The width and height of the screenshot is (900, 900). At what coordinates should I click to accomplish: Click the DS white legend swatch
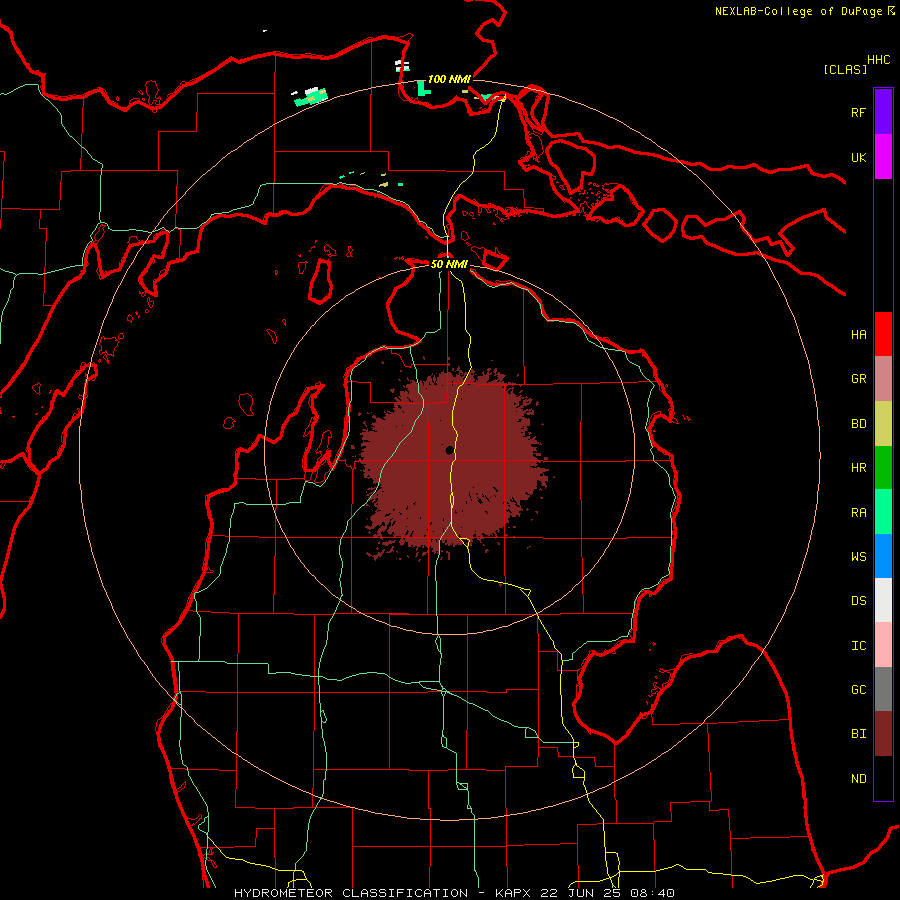883,600
